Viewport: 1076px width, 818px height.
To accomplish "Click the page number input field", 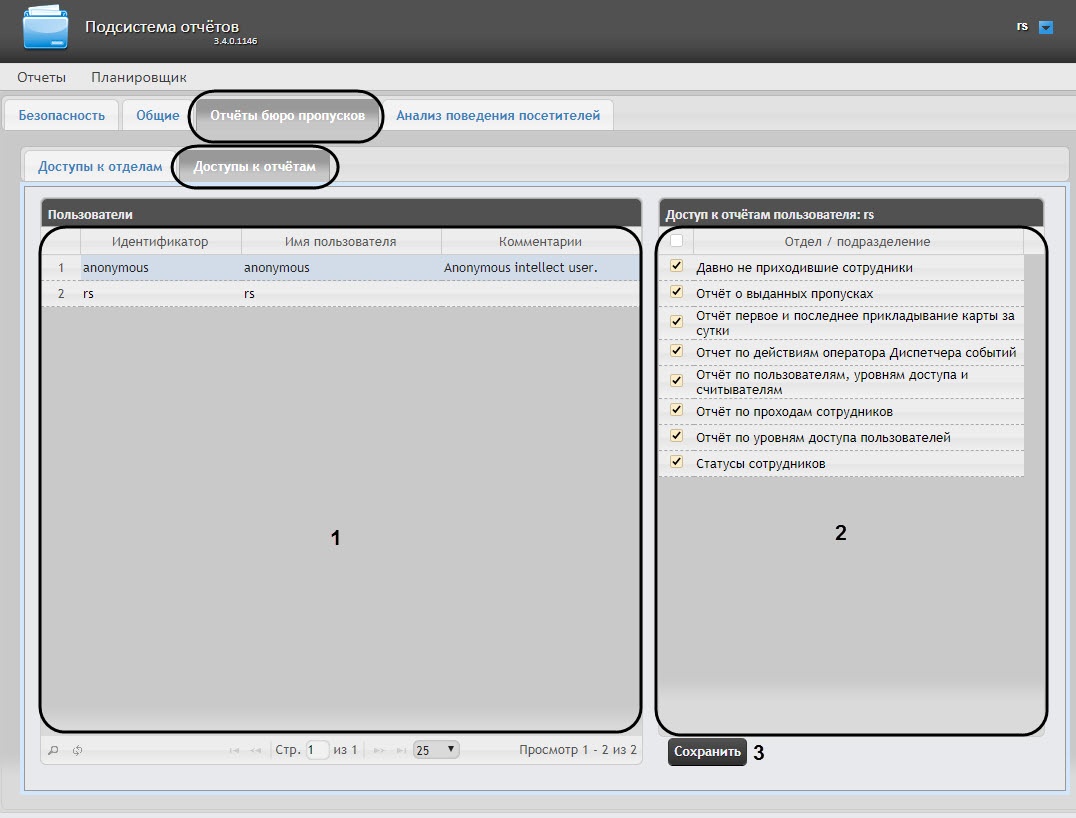I will pos(317,750).
